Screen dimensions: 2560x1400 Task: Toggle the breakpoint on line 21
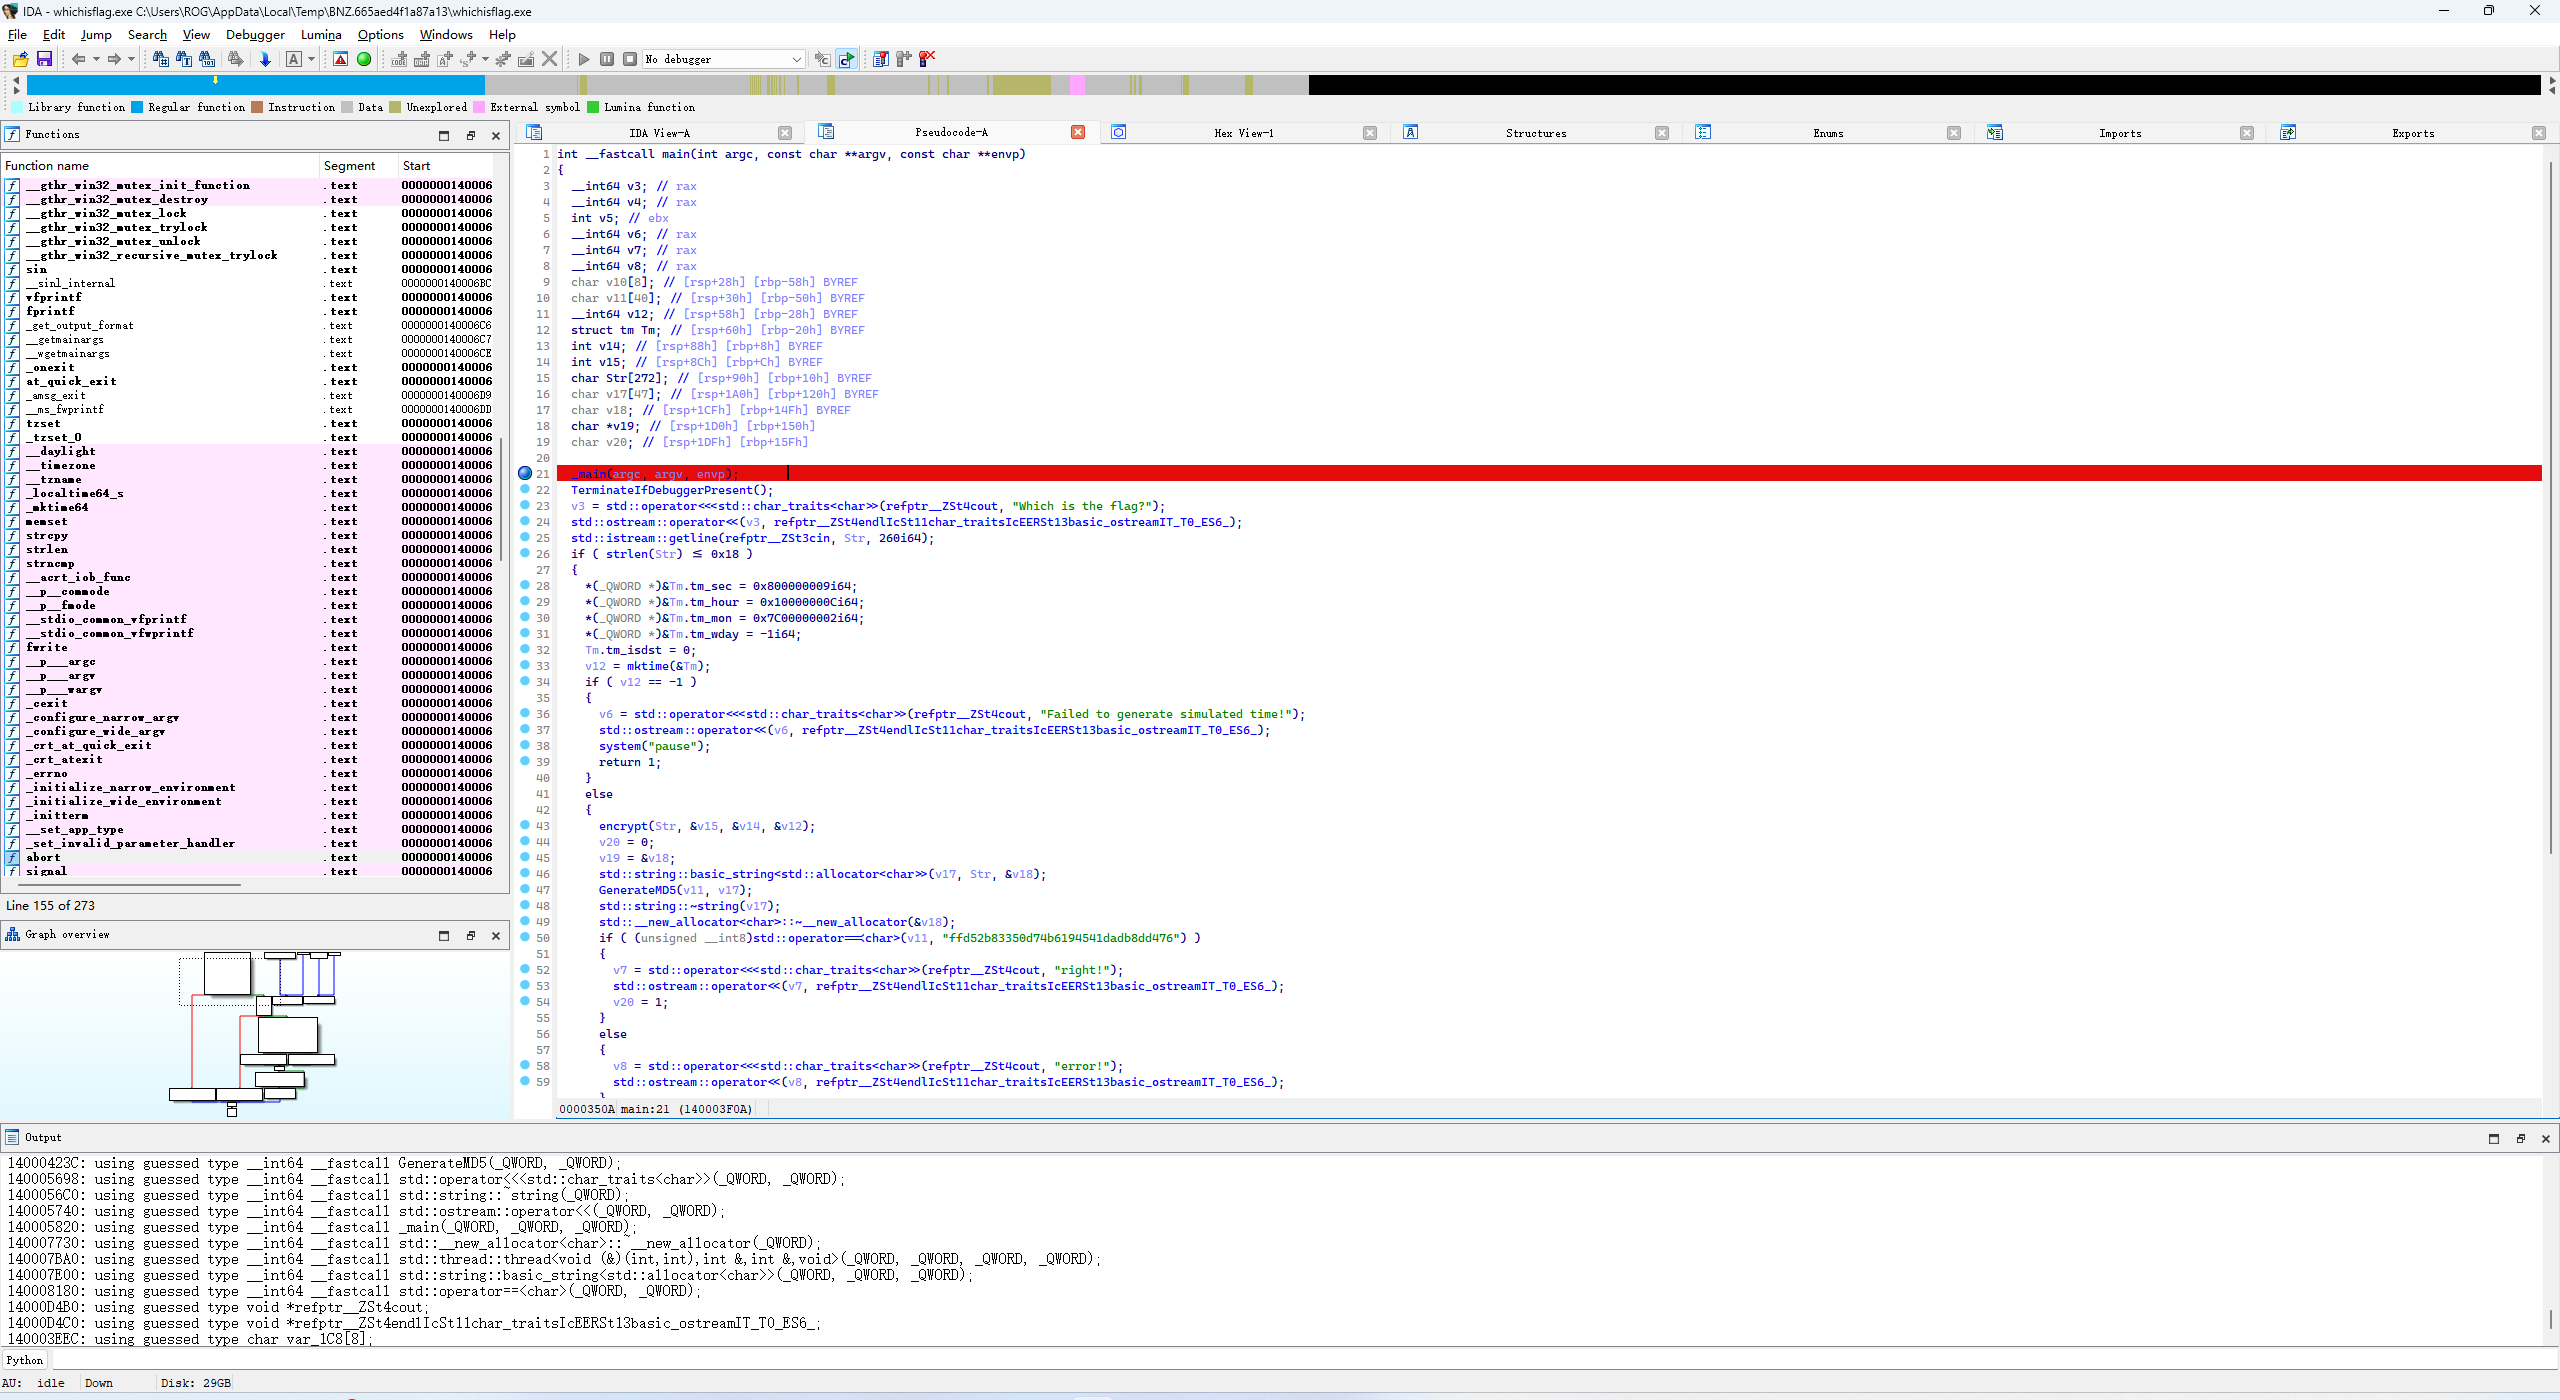(x=525, y=473)
